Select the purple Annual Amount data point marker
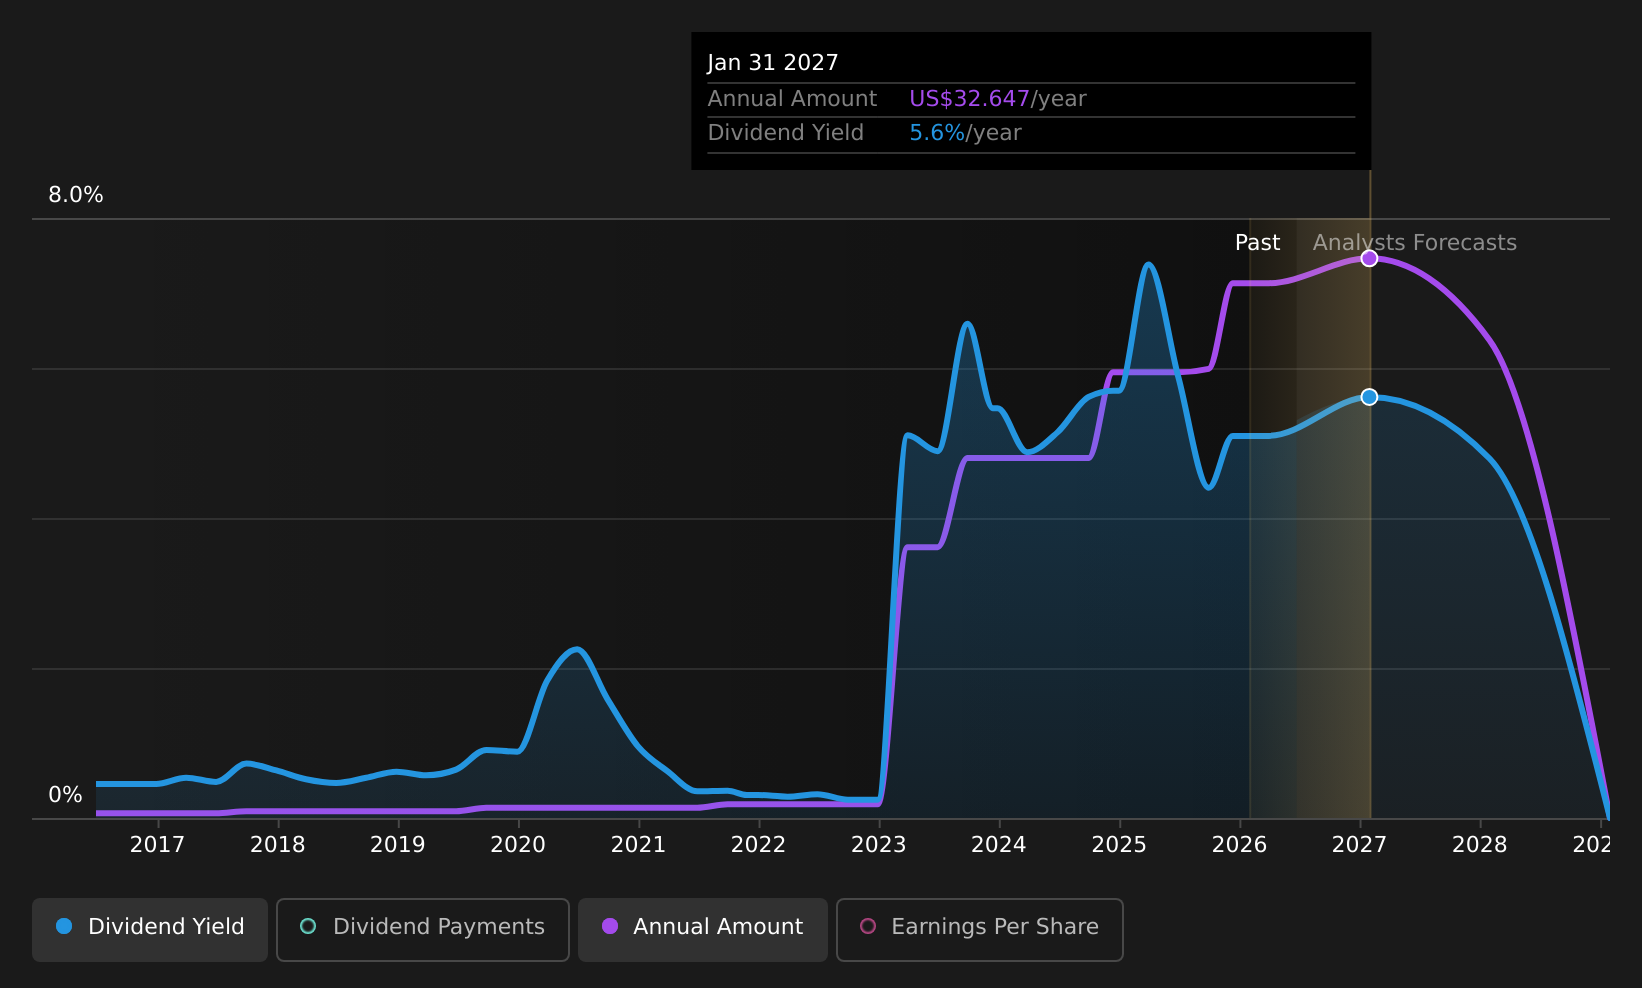Viewport: 1642px width, 988px height. (x=1369, y=258)
